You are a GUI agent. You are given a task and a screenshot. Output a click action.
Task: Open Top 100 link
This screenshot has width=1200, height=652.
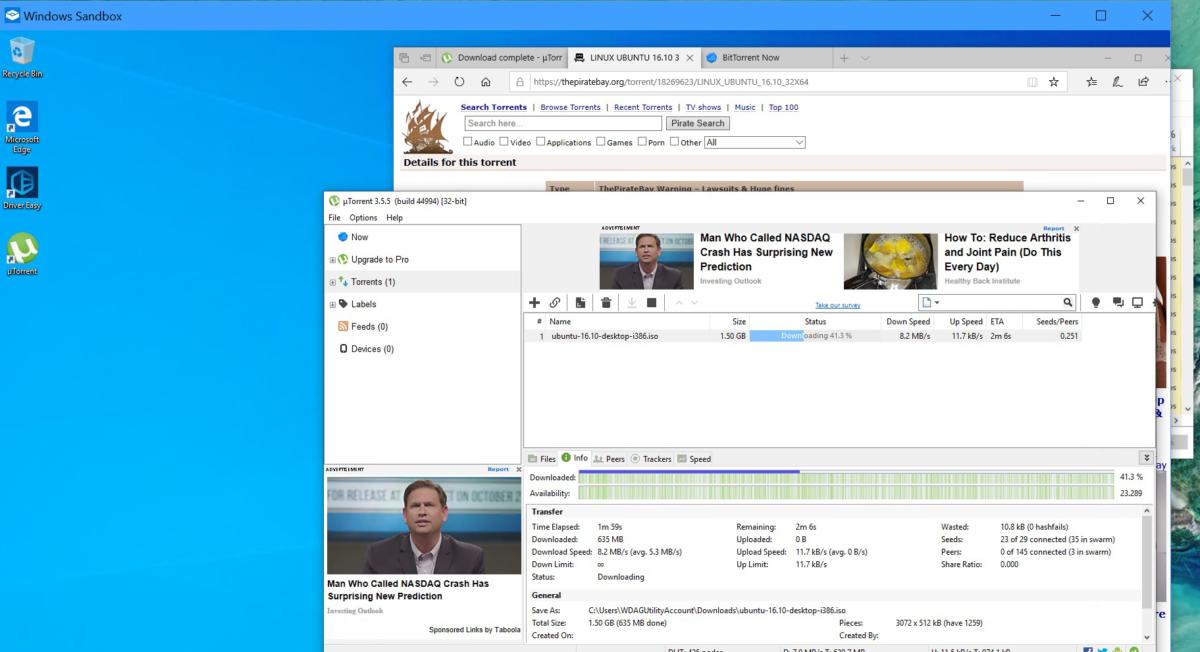click(783, 107)
